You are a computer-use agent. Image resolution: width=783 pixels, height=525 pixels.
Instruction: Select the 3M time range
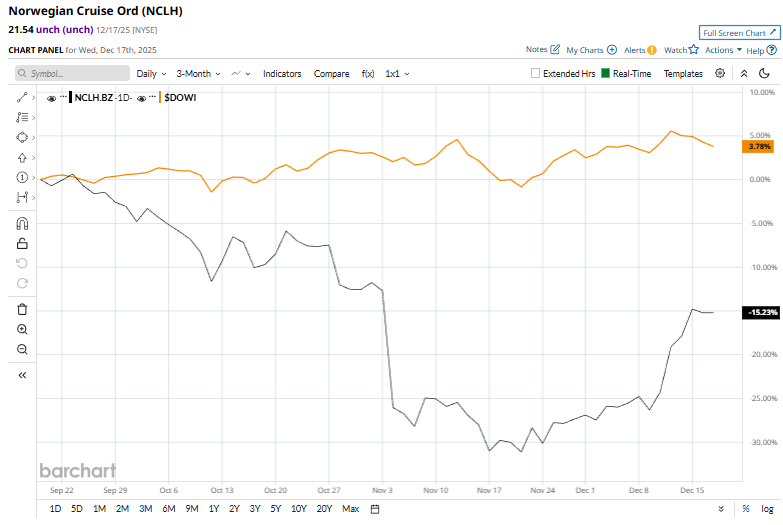(145, 509)
